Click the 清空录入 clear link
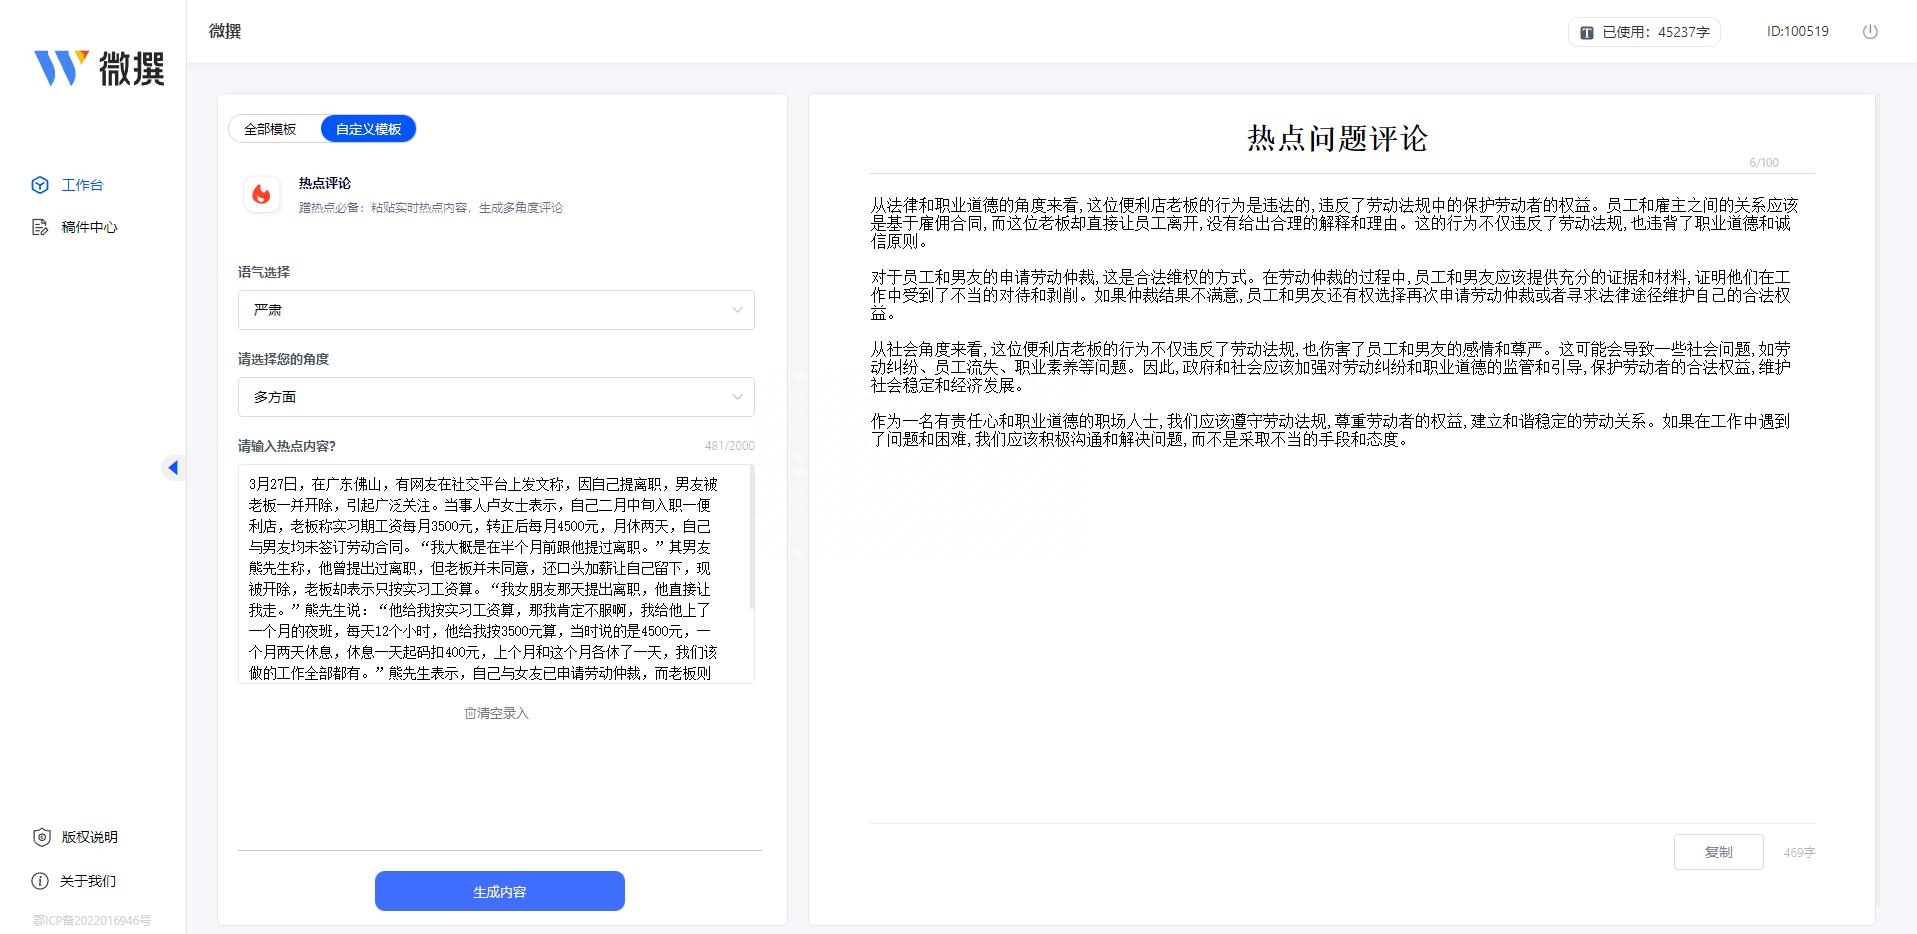The width and height of the screenshot is (1917, 934). pos(500,713)
